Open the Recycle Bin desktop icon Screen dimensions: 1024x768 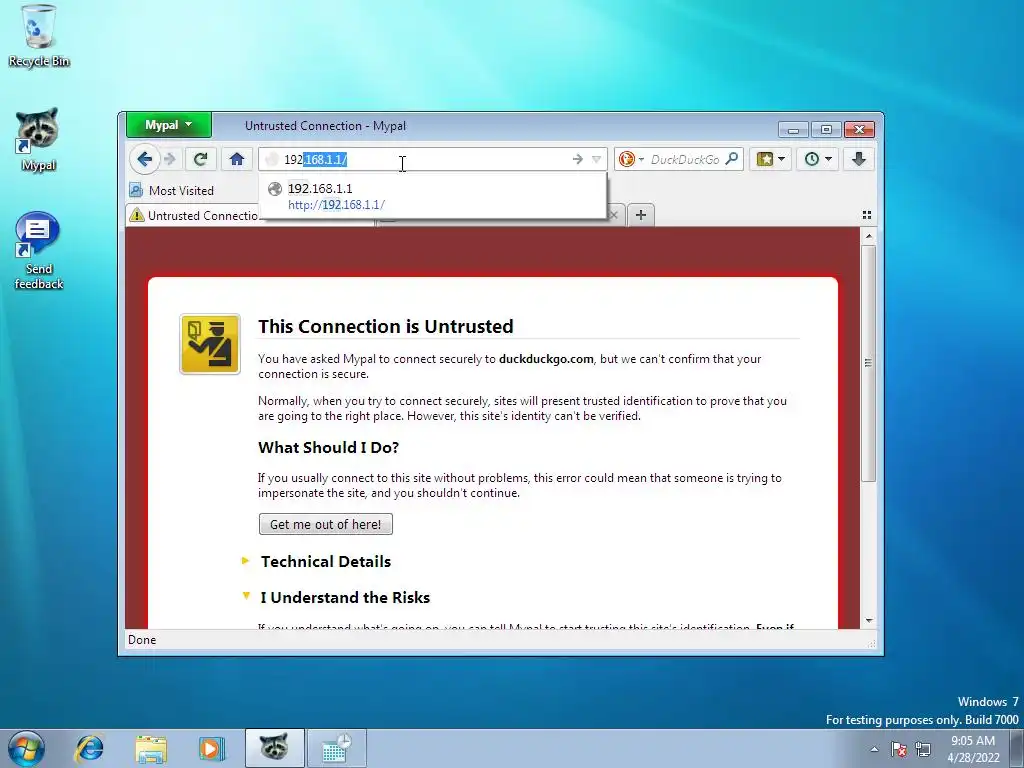39,37
